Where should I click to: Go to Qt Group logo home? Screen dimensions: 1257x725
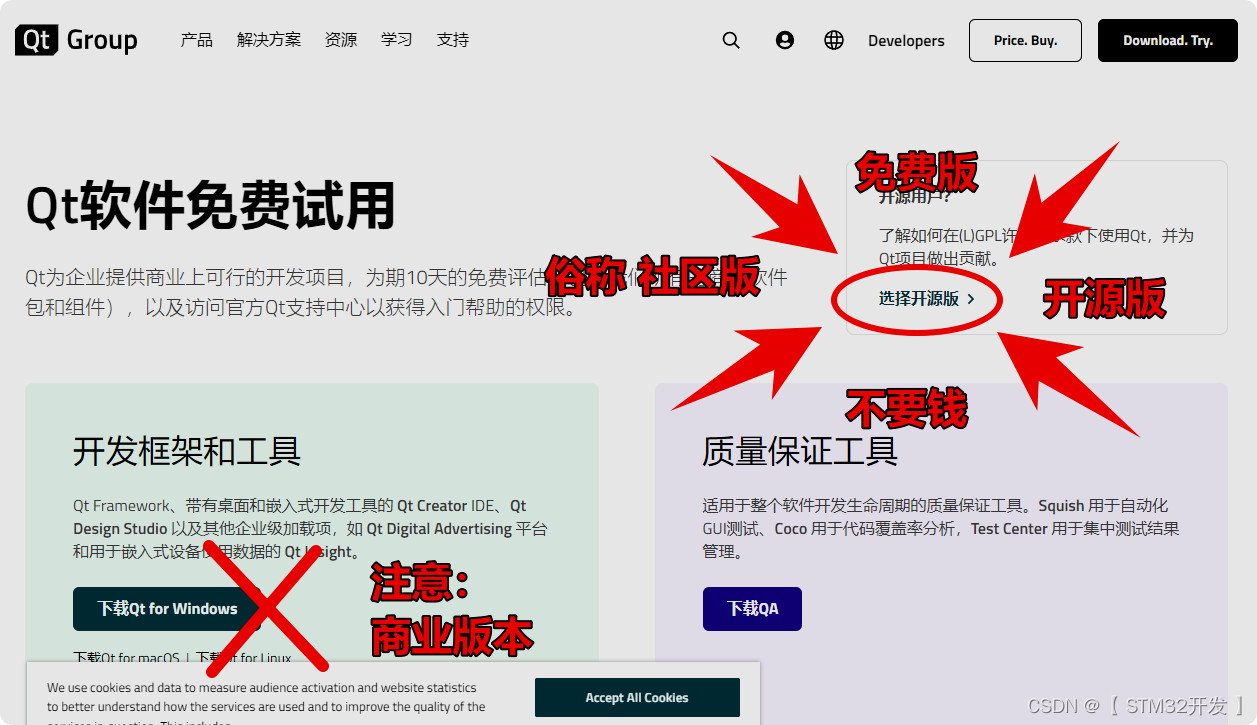pyautogui.click(x=77, y=40)
